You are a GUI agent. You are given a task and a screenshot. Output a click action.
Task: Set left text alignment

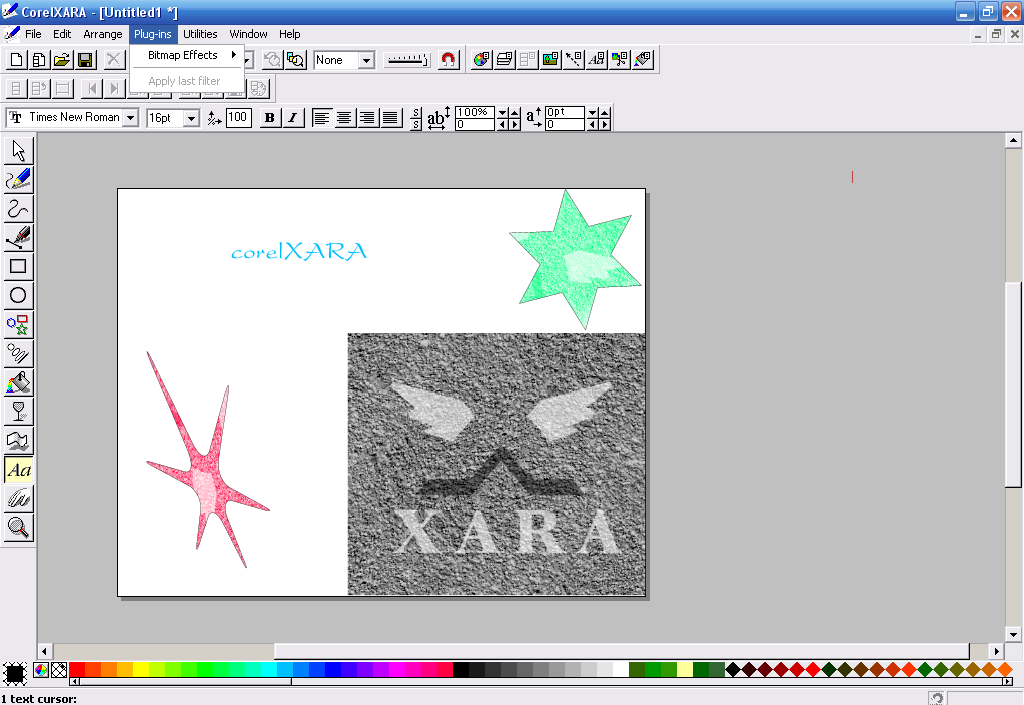pyautogui.click(x=321, y=118)
